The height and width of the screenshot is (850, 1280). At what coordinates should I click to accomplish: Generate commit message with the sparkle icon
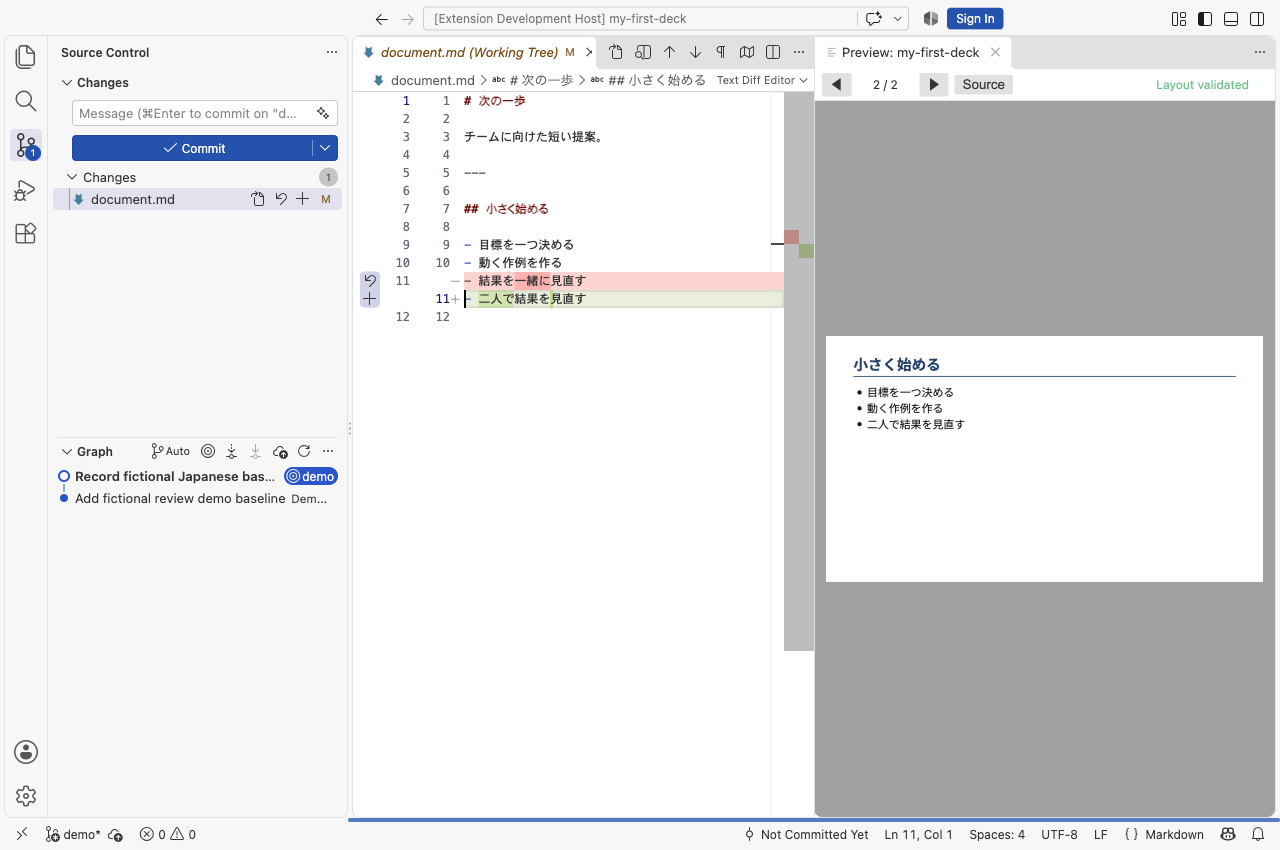coord(323,113)
